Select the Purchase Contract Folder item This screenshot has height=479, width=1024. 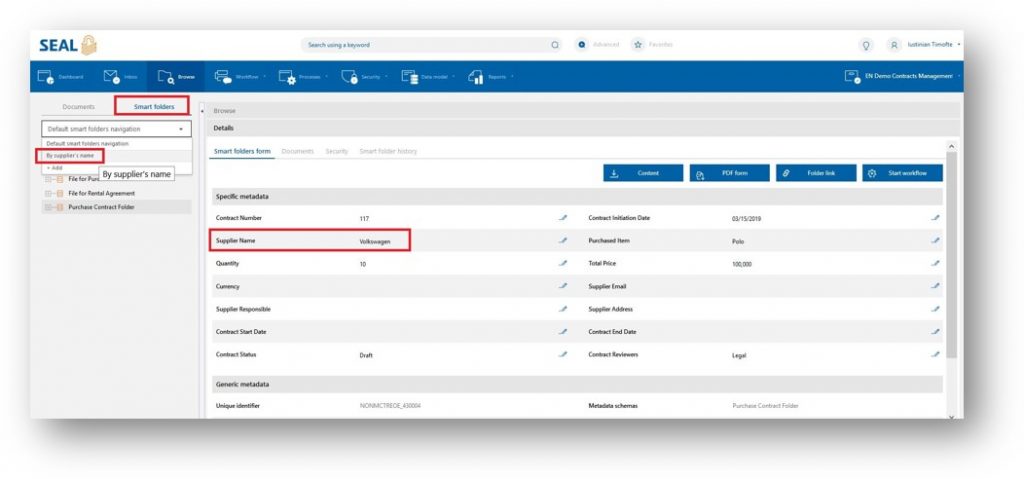(101, 207)
